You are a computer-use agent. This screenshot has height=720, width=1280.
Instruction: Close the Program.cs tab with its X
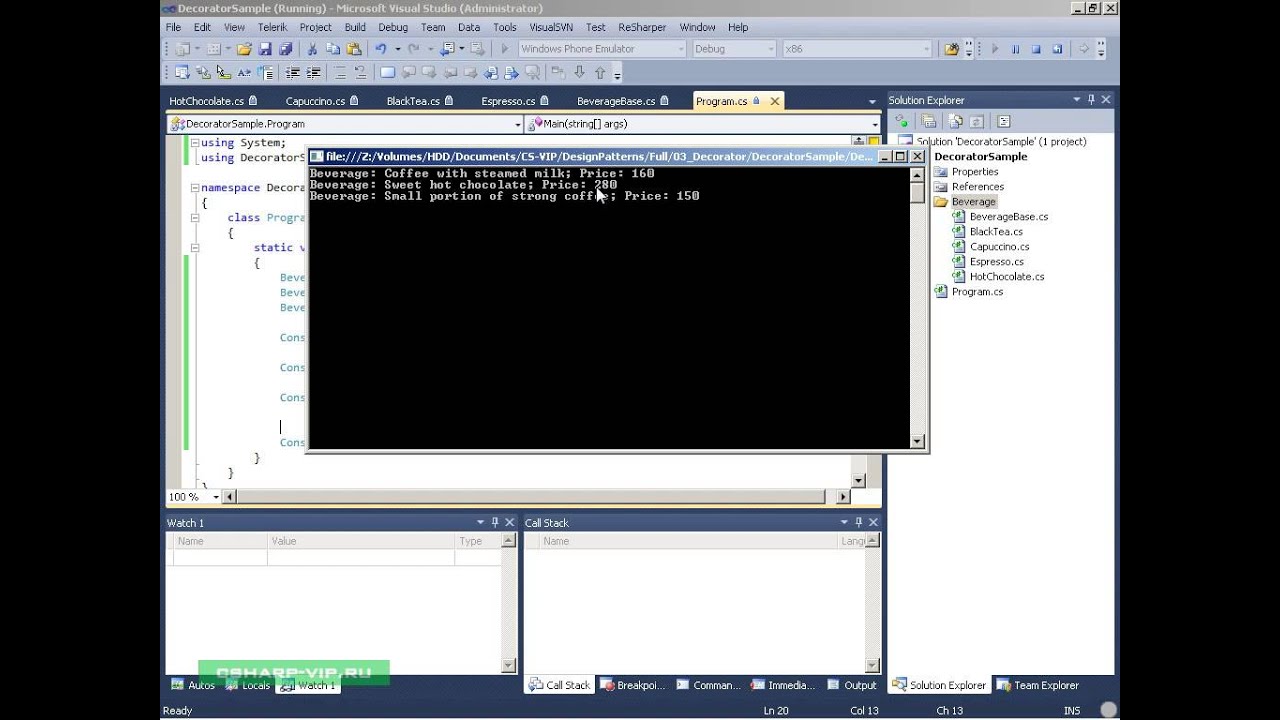coord(774,101)
